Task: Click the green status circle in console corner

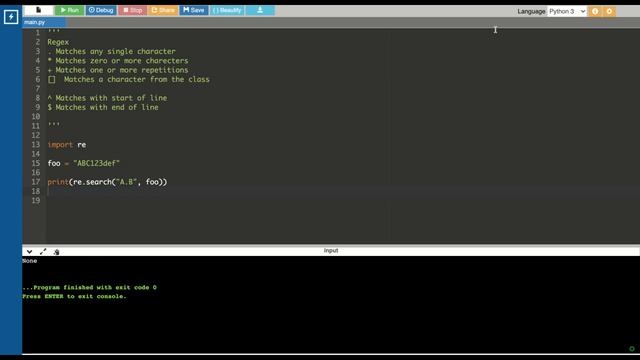Action: click(632, 349)
